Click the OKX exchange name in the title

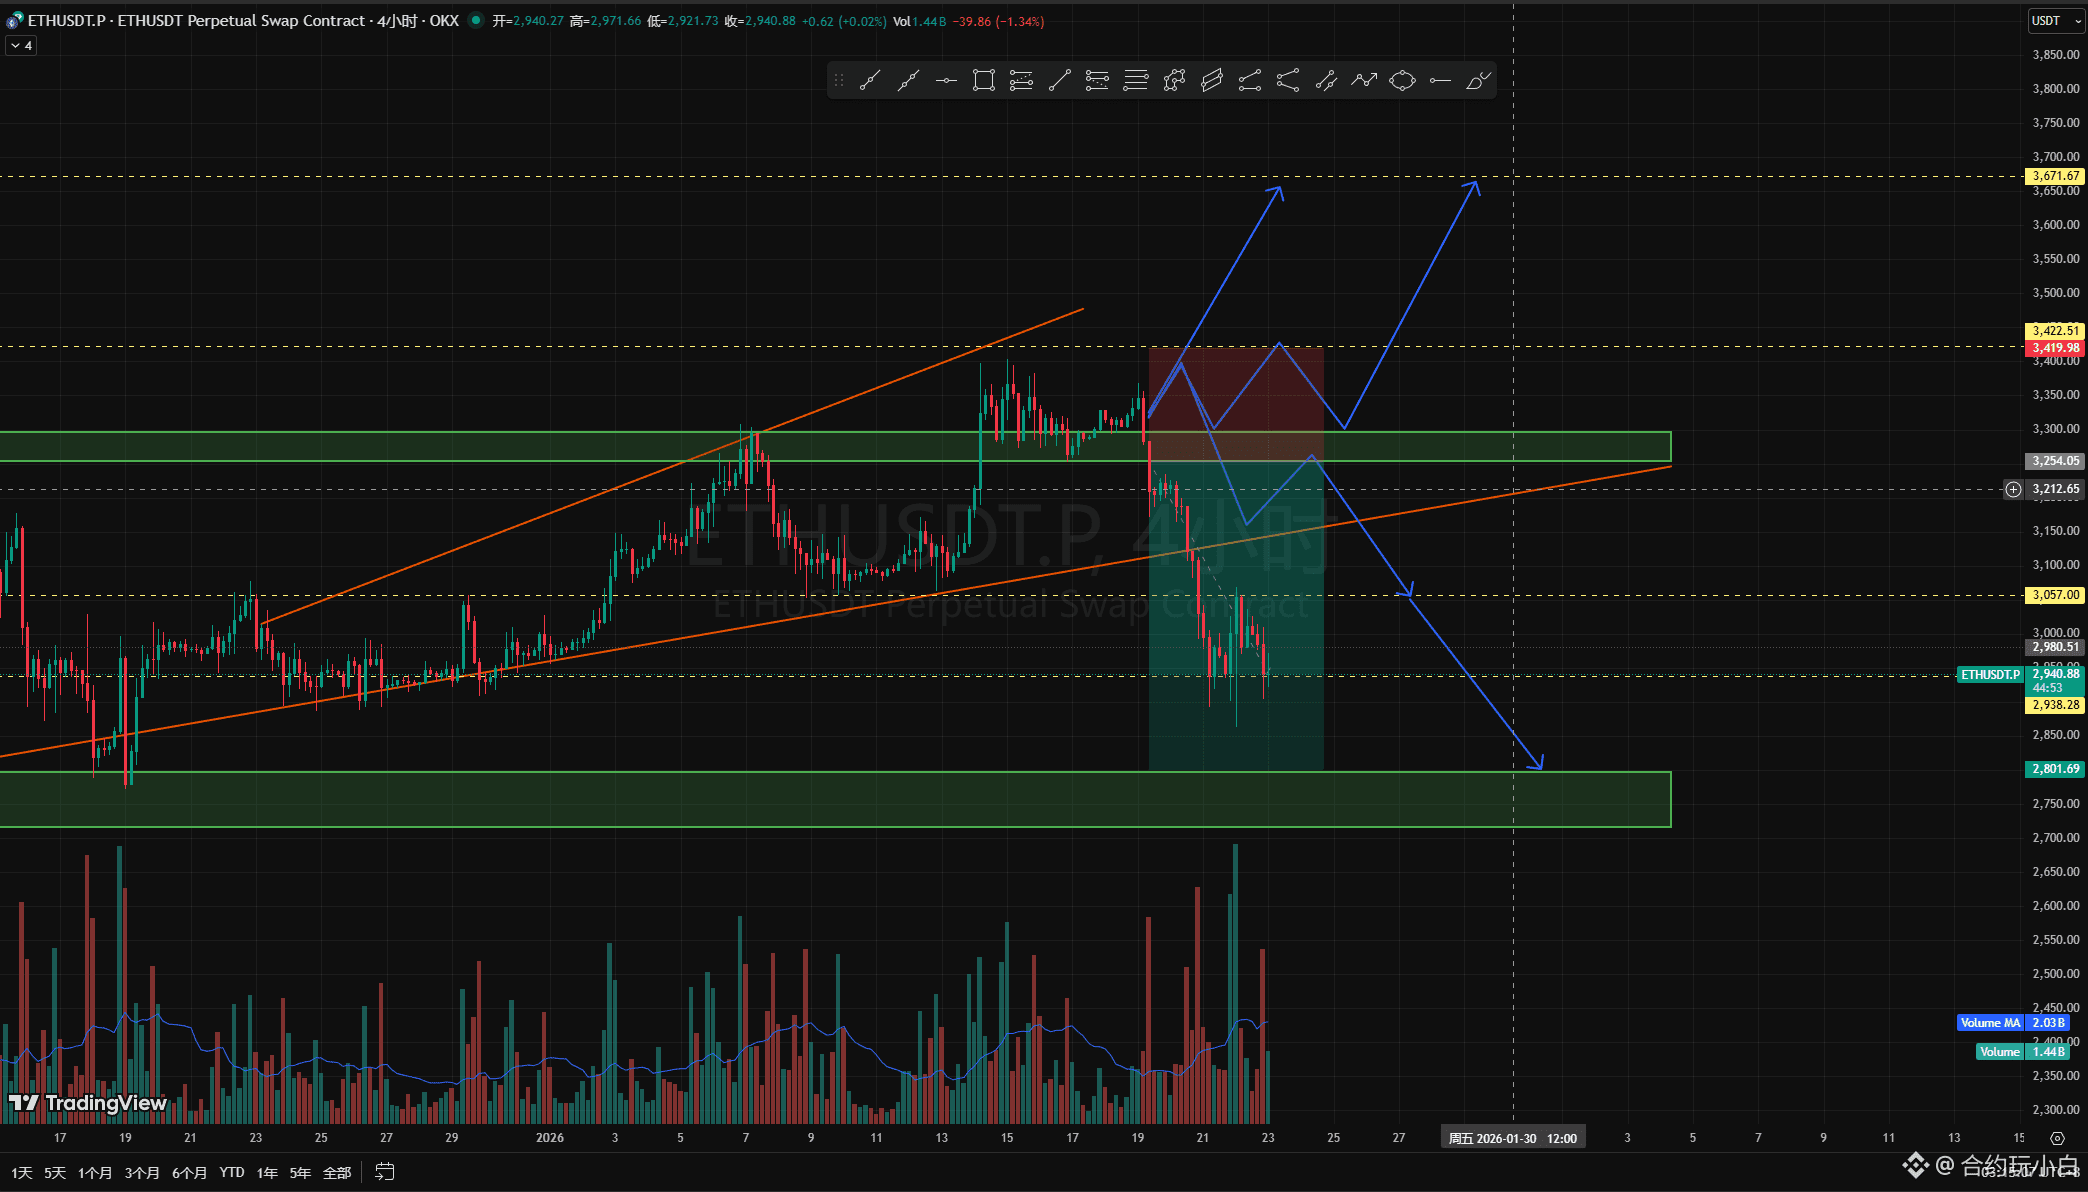click(444, 20)
